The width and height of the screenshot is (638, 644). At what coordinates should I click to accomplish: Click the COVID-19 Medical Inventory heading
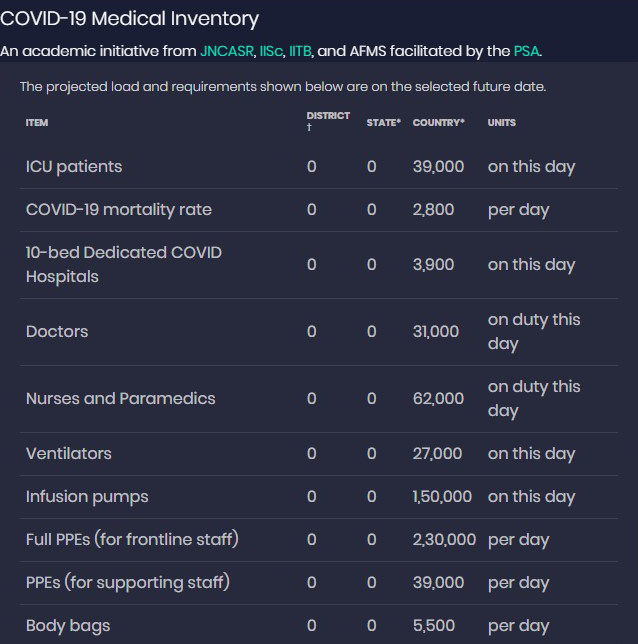(x=130, y=18)
